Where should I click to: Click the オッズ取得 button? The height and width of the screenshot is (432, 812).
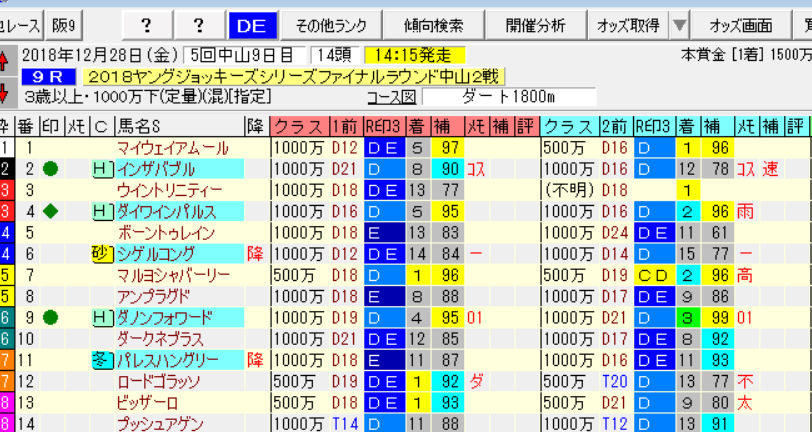(629, 25)
